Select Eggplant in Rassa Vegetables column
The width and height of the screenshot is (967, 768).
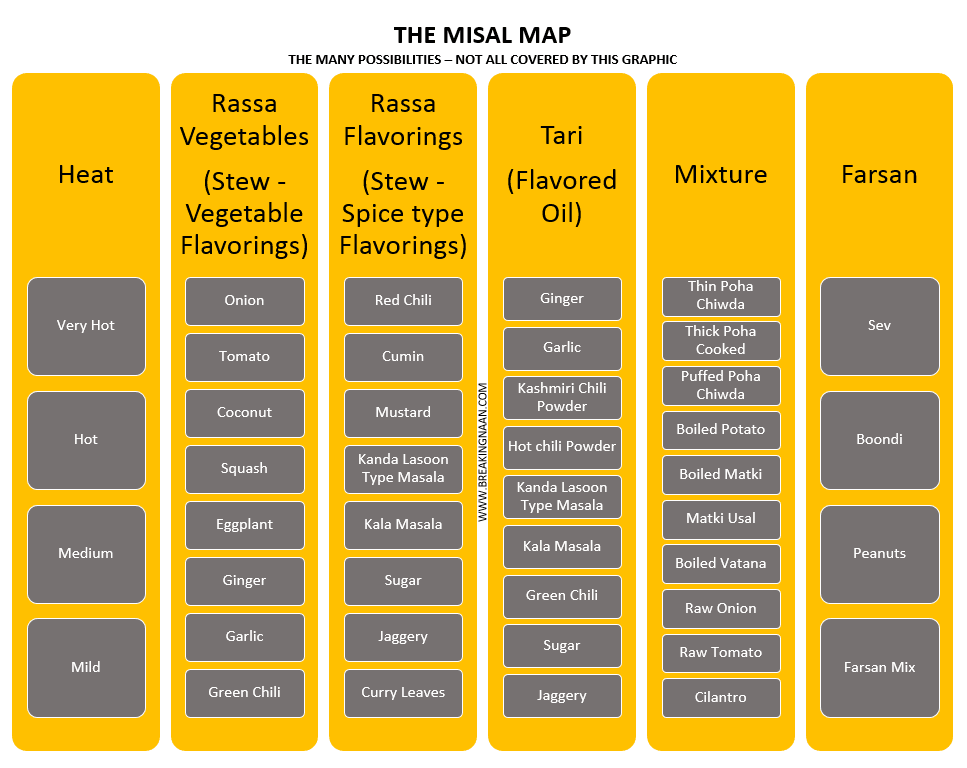[245, 525]
